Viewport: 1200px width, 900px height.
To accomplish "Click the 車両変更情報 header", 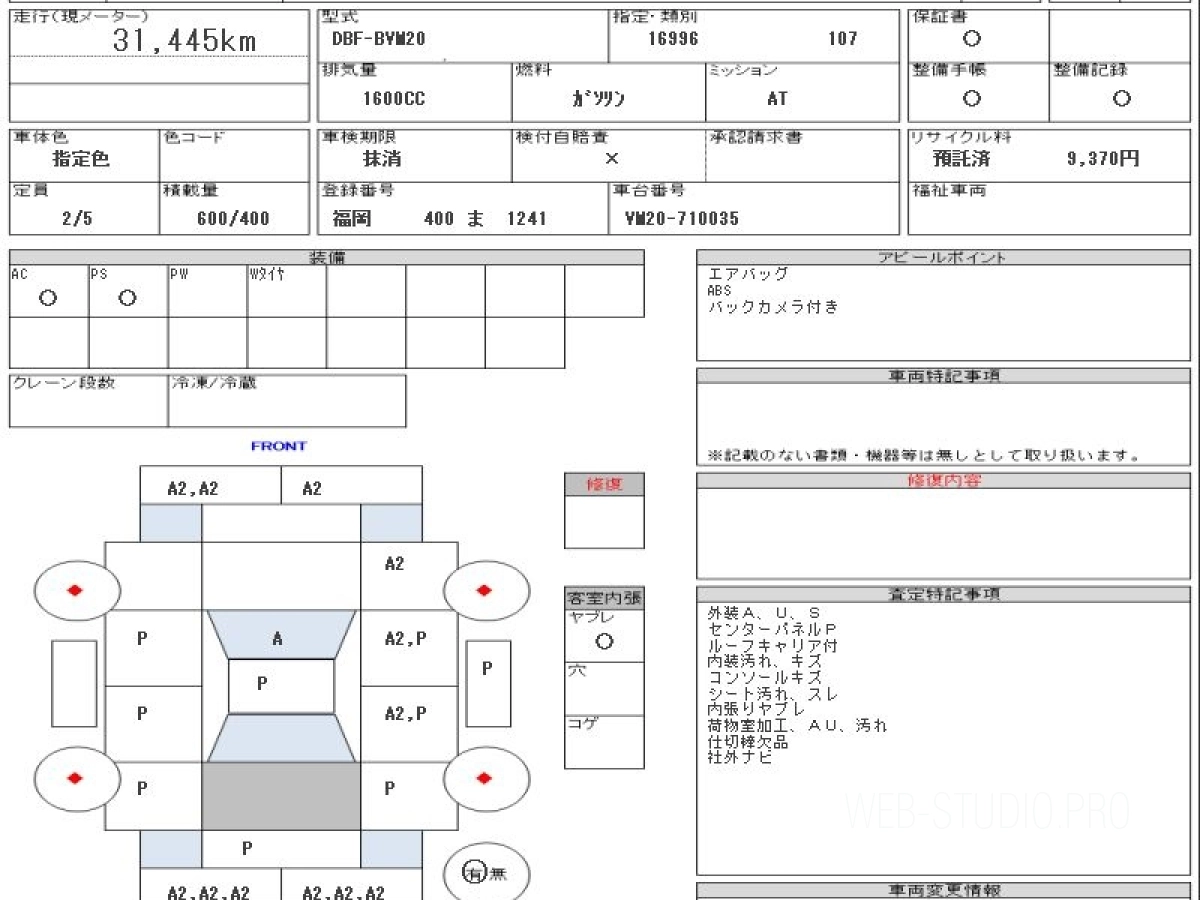I will [x=944, y=890].
